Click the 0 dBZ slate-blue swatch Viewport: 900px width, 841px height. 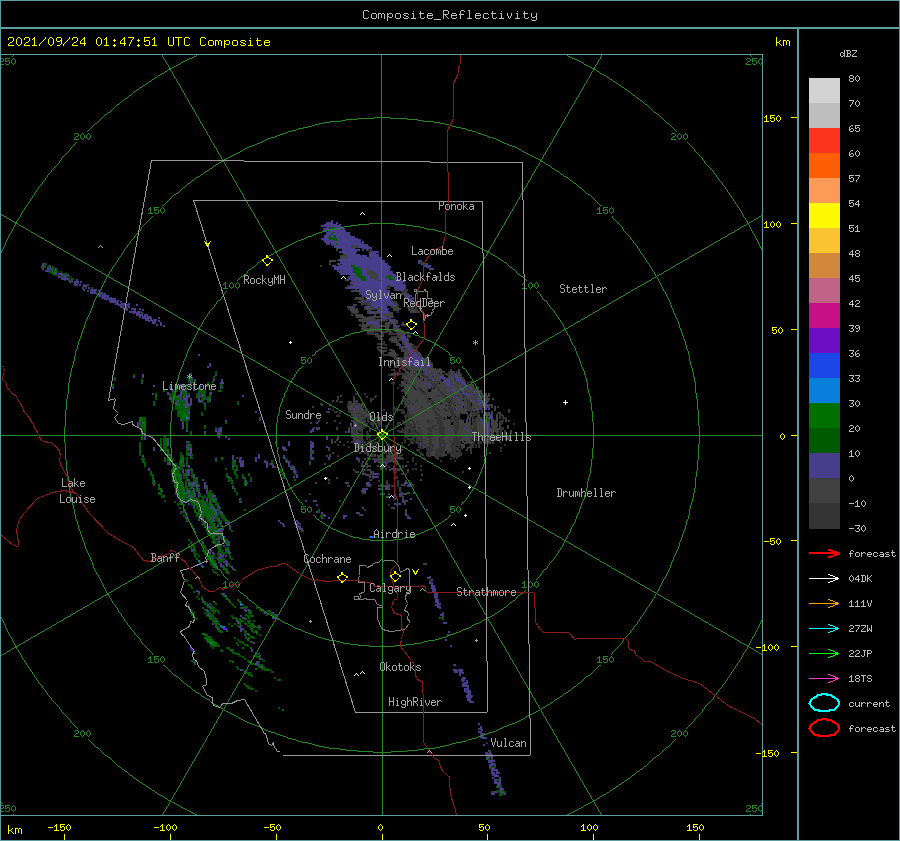pos(824,466)
